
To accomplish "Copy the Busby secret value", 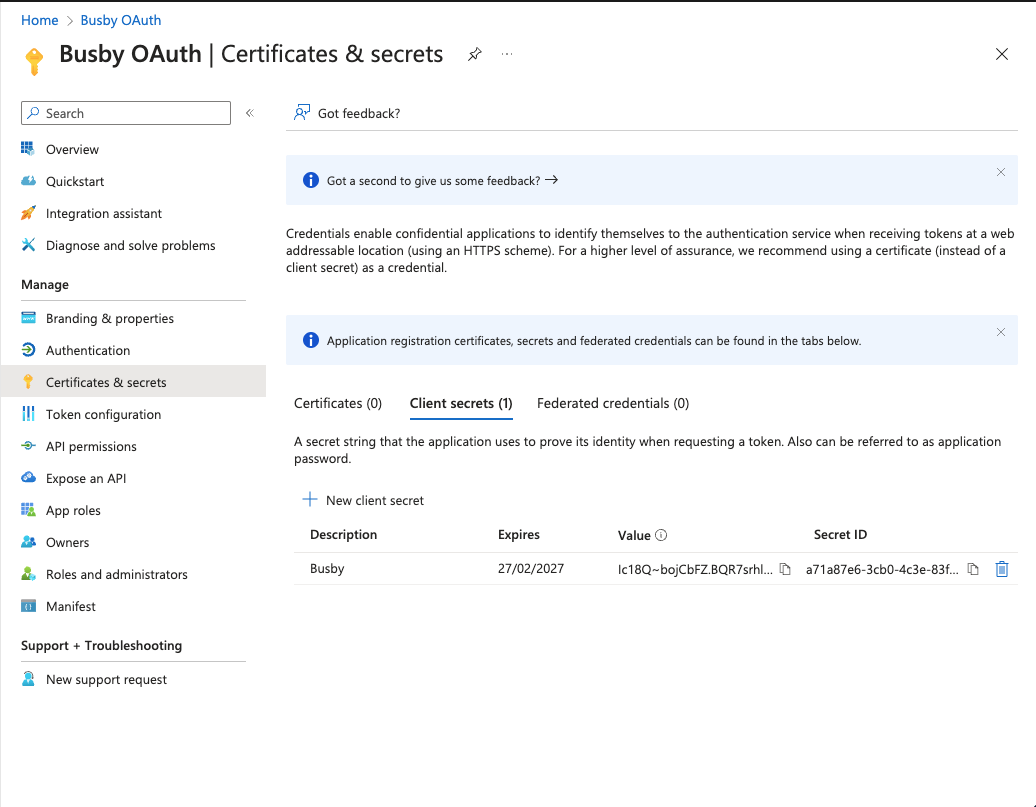I will click(x=785, y=569).
